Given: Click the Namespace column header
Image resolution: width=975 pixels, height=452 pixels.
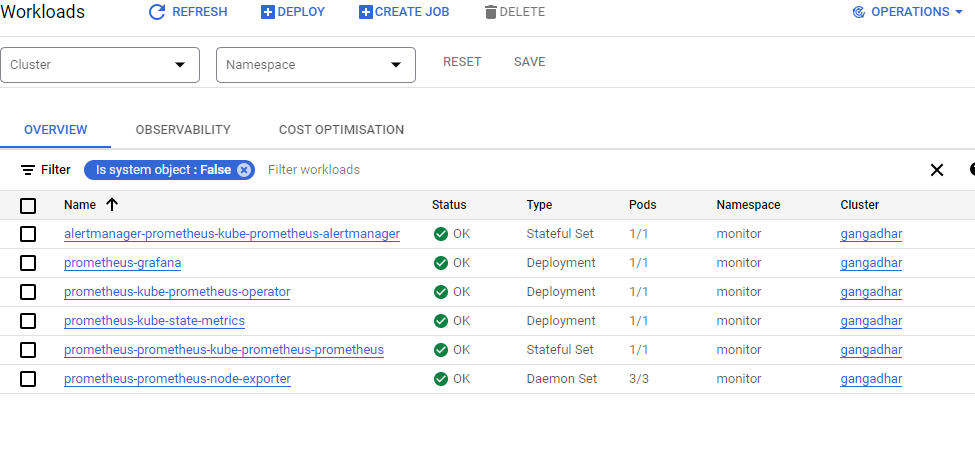Looking at the screenshot, I should pyautogui.click(x=748, y=205).
